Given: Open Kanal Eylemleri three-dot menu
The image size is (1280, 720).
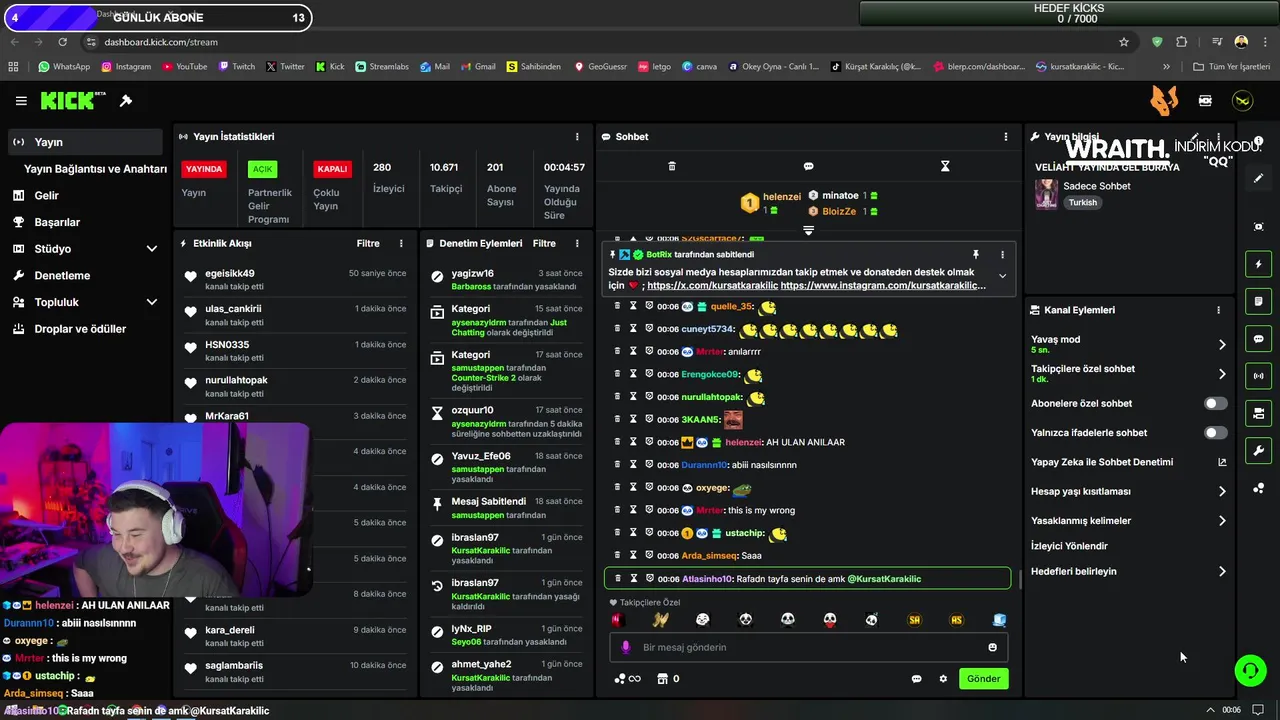Looking at the screenshot, I should (x=1218, y=310).
